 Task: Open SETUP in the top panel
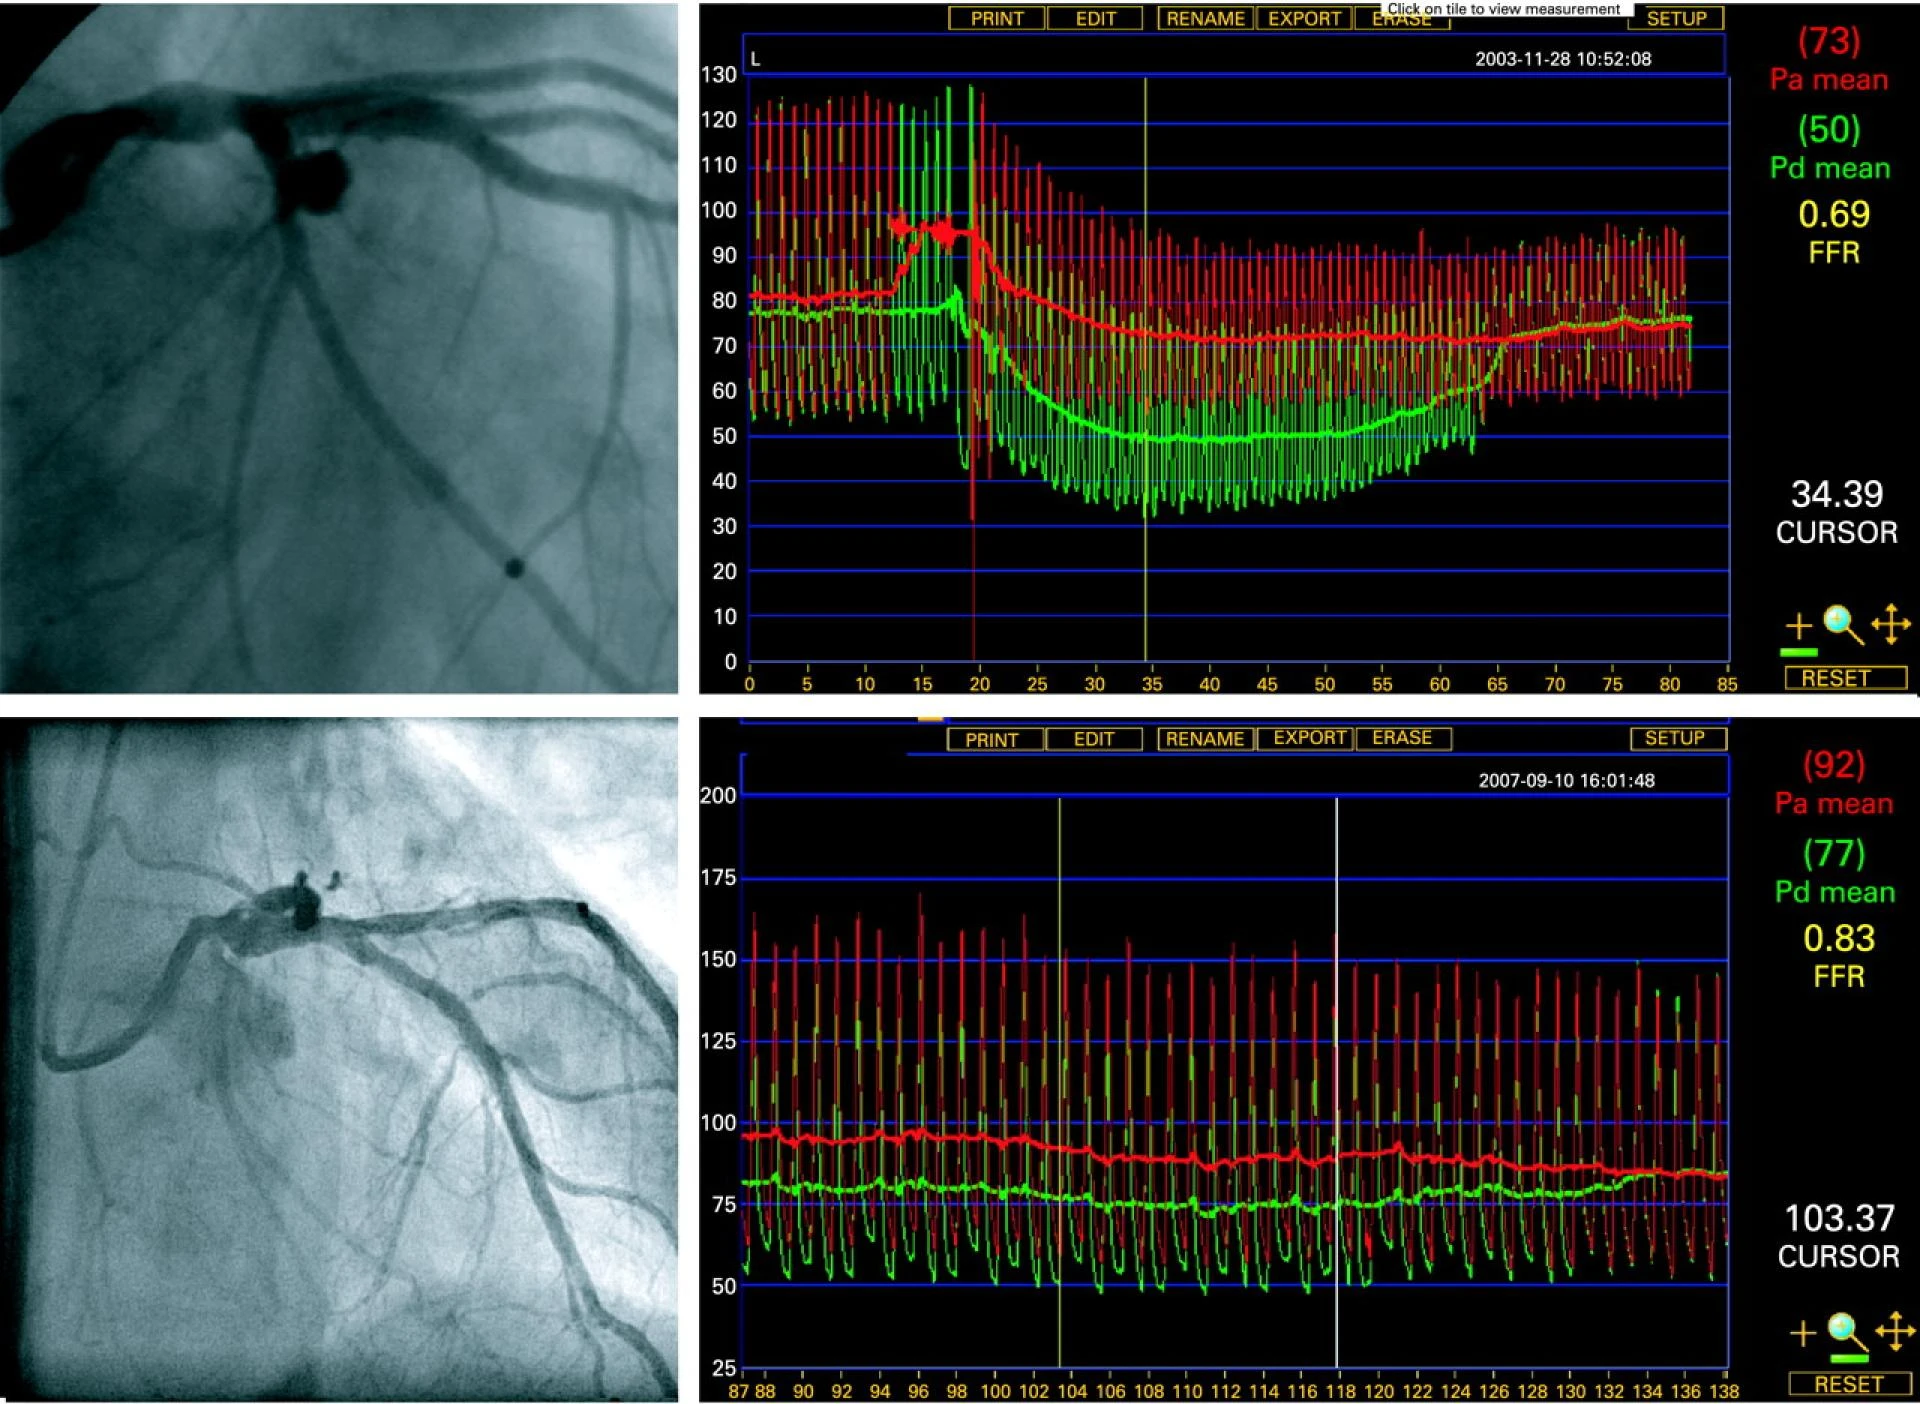[x=1676, y=19]
